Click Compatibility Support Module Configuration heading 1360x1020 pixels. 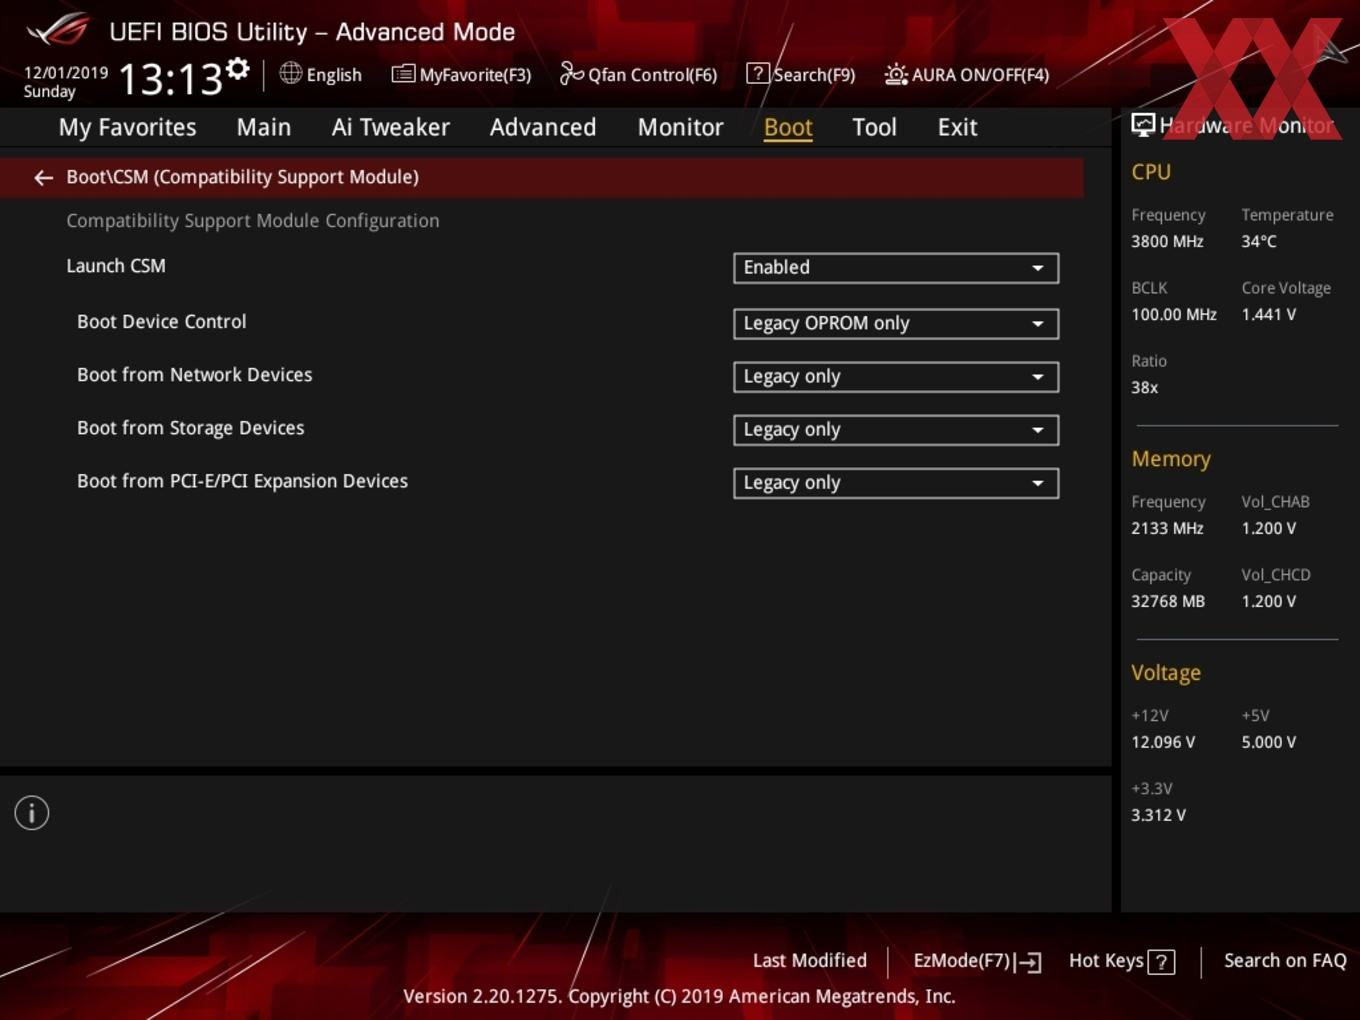pyautogui.click(x=253, y=221)
